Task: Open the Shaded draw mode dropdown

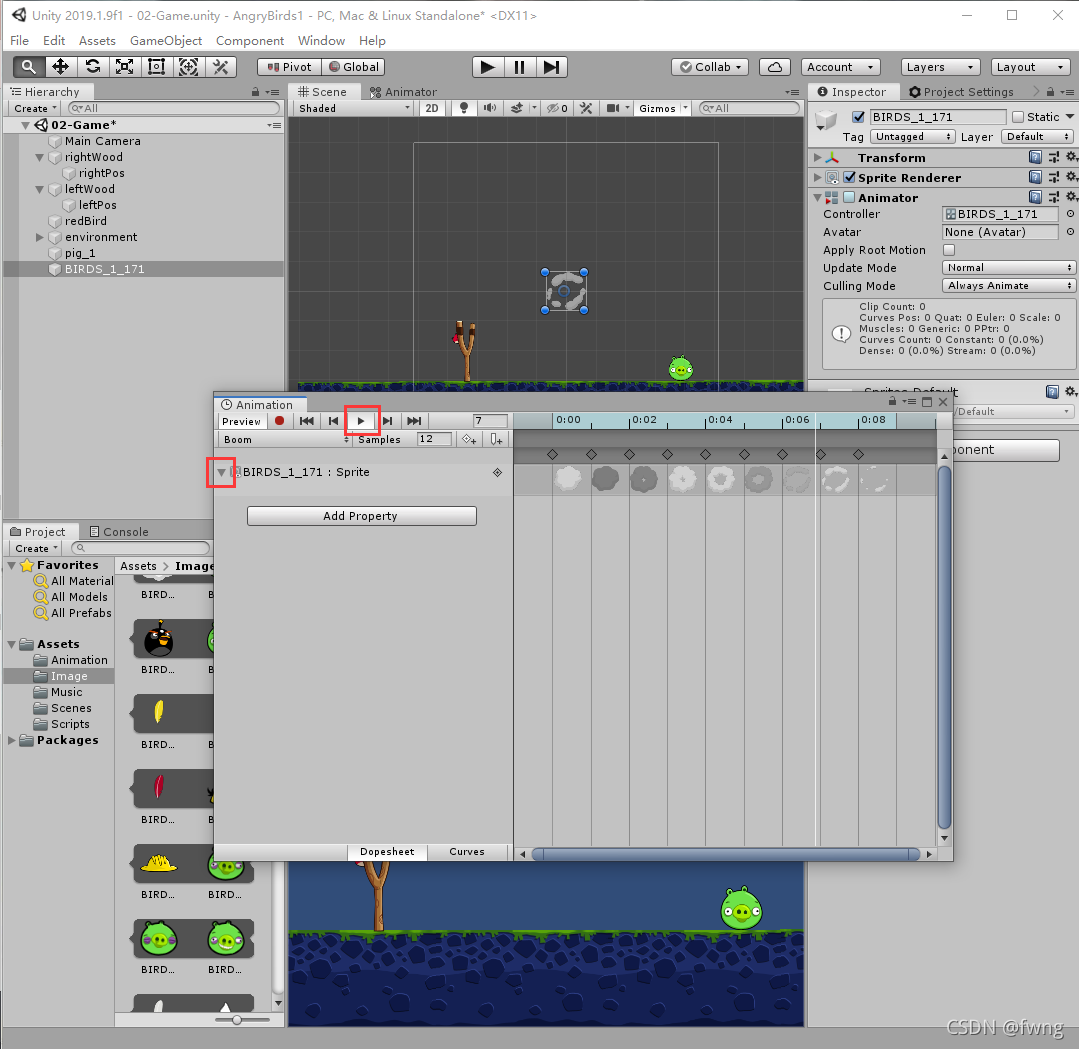Action: point(354,108)
